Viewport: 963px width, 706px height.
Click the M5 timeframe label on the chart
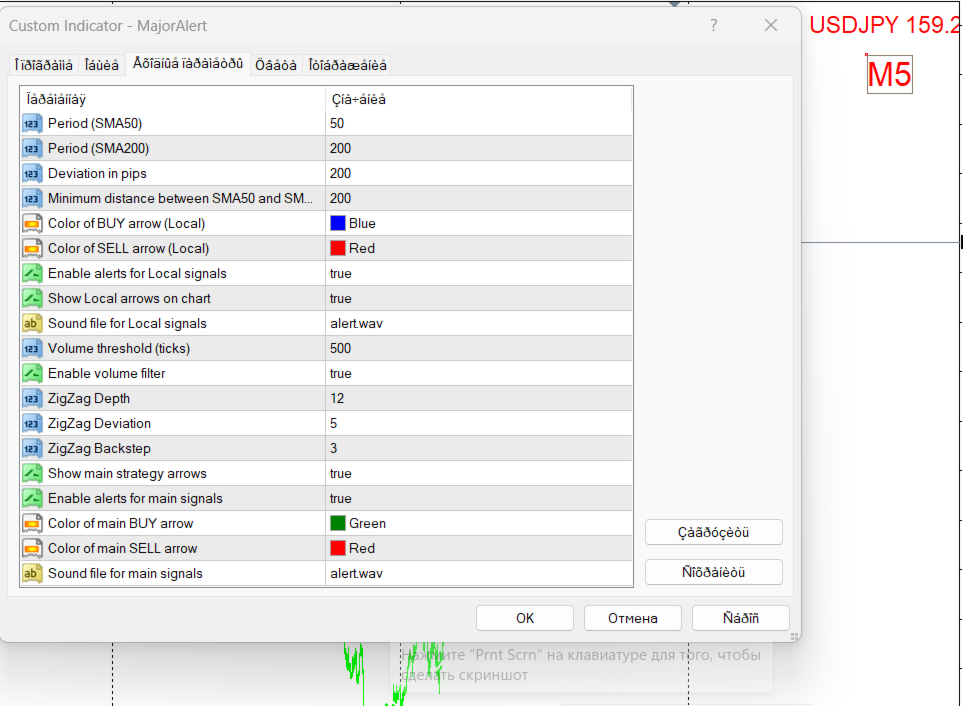click(x=889, y=75)
